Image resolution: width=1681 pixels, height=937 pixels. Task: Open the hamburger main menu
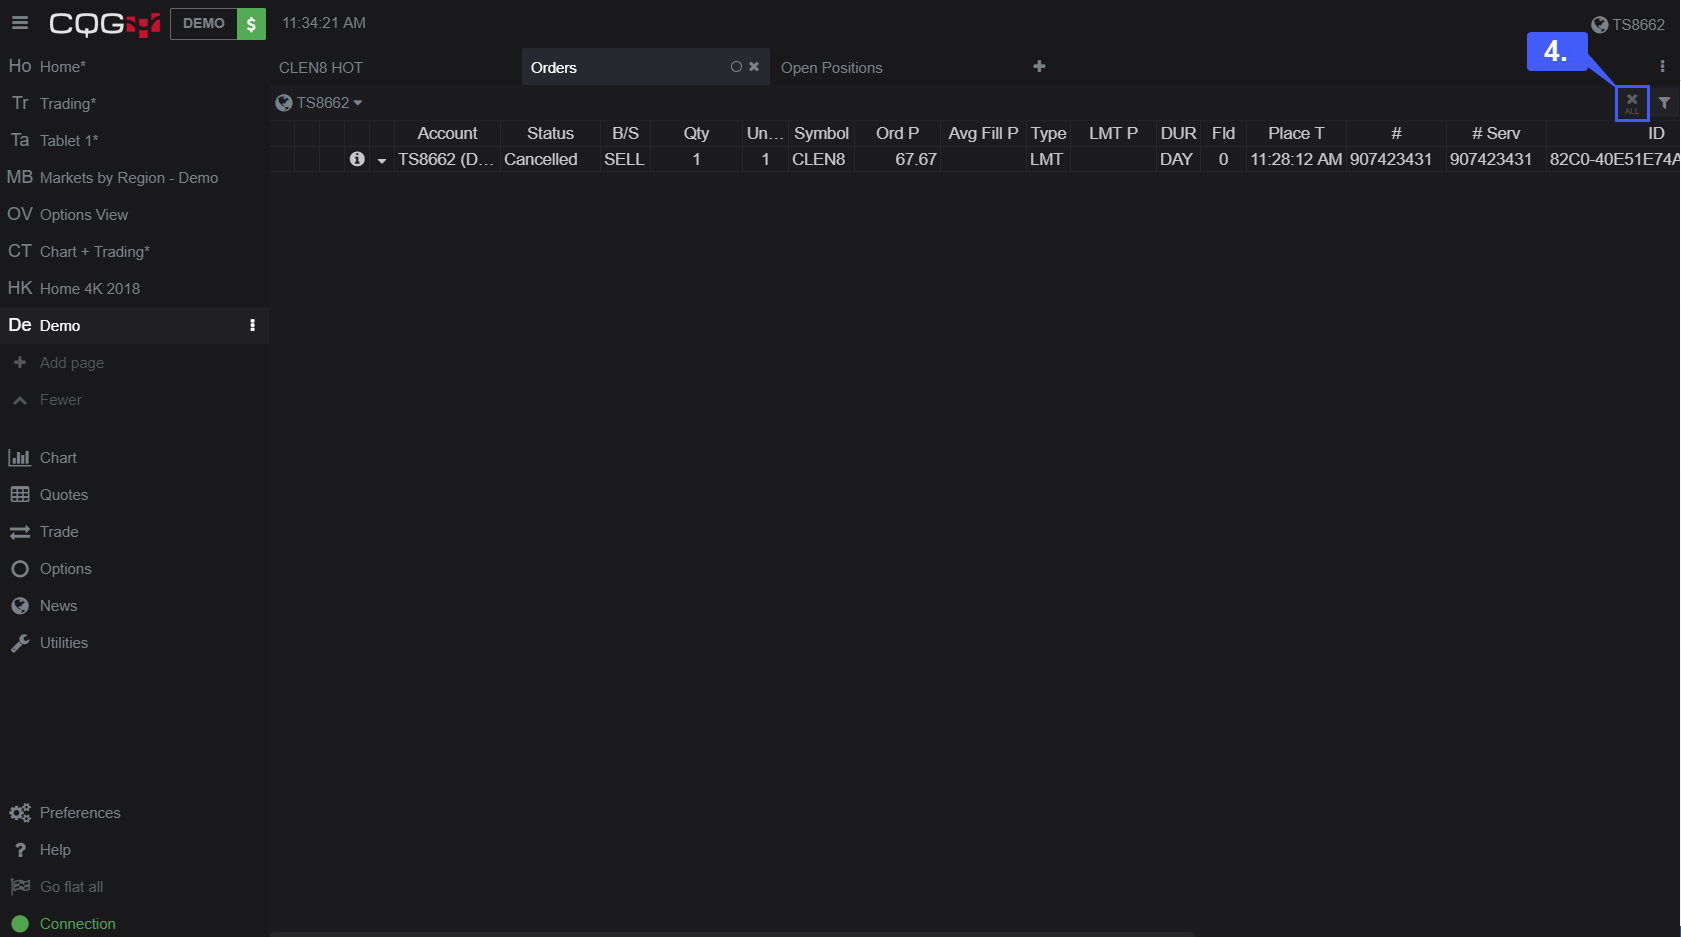click(20, 23)
